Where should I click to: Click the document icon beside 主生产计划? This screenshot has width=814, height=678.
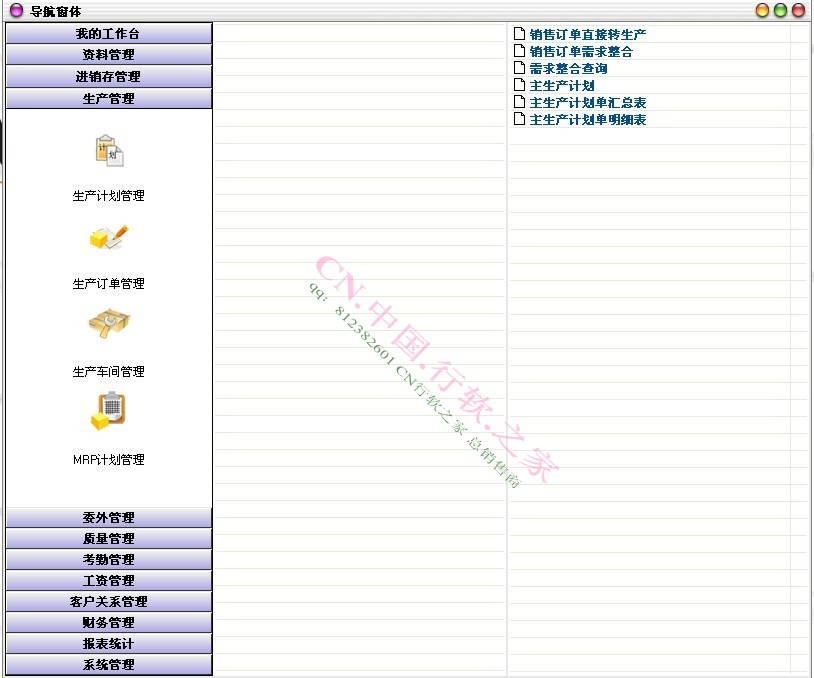(519, 85)
